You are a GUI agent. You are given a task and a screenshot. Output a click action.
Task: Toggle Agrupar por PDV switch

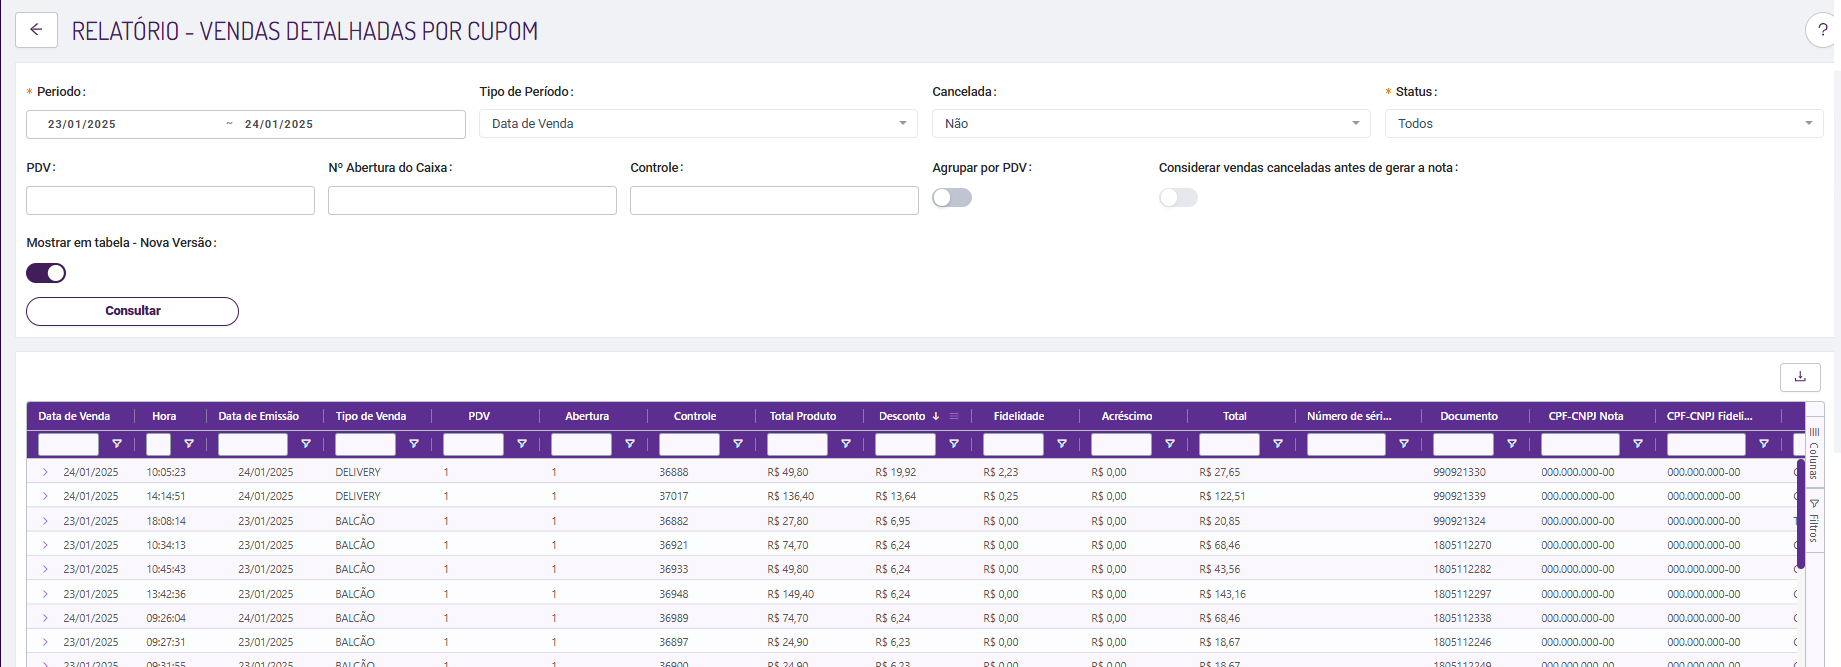[952, 198]
